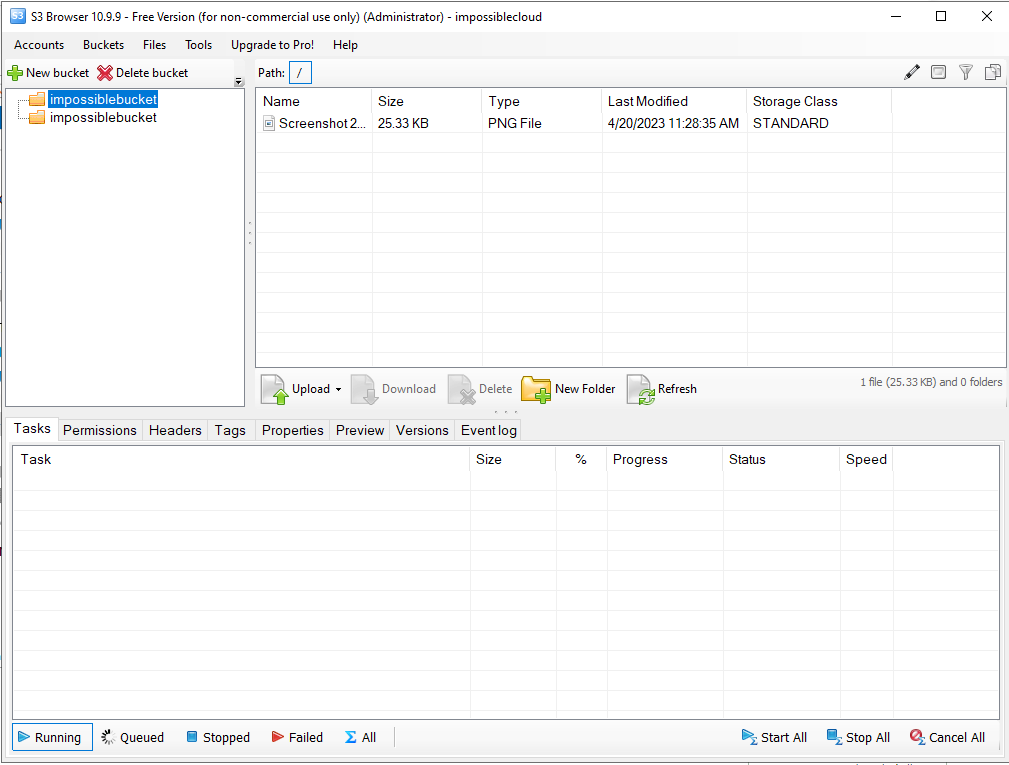Screen dimensions: 1009x765
Task: Click the square view icon beside the pencil
Action: [x=938, y=72]
